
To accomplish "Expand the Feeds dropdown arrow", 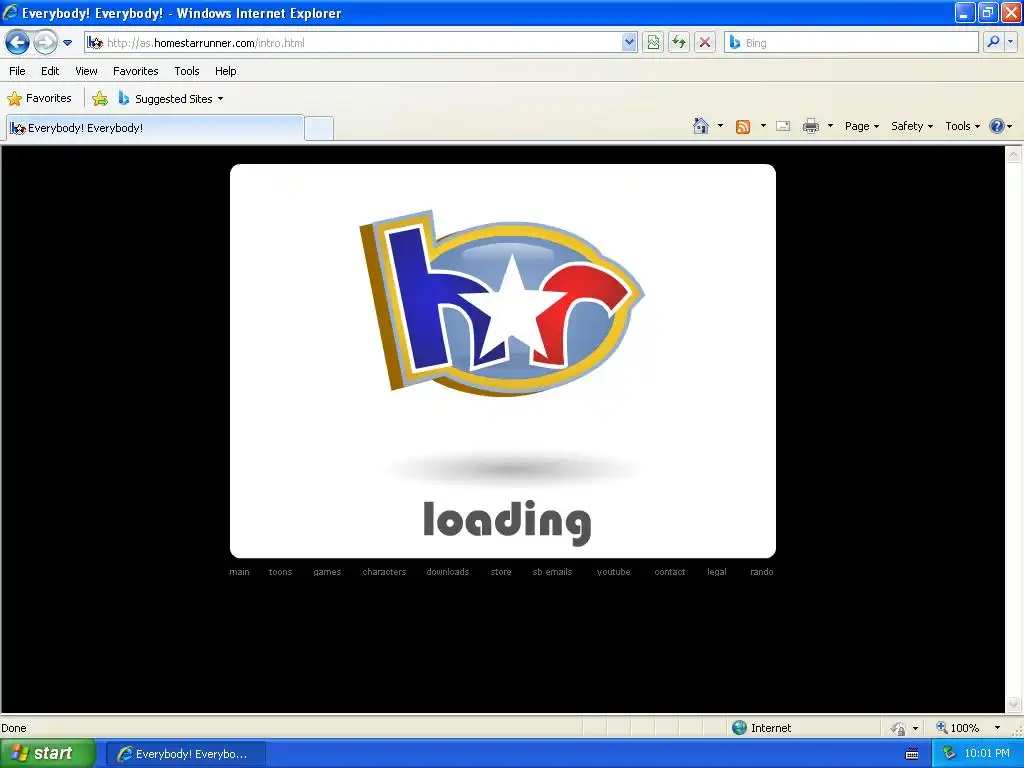I will point(763,126).
